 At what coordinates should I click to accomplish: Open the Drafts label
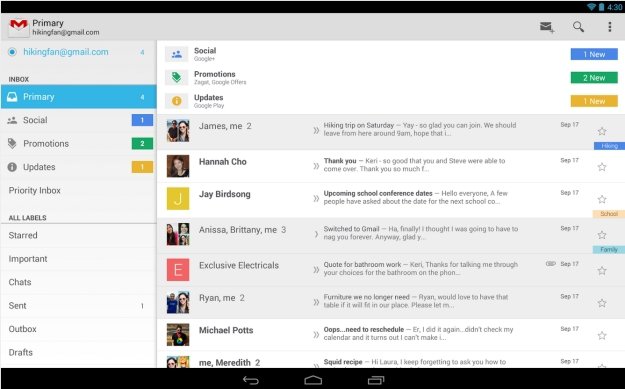tap(79, 353)
